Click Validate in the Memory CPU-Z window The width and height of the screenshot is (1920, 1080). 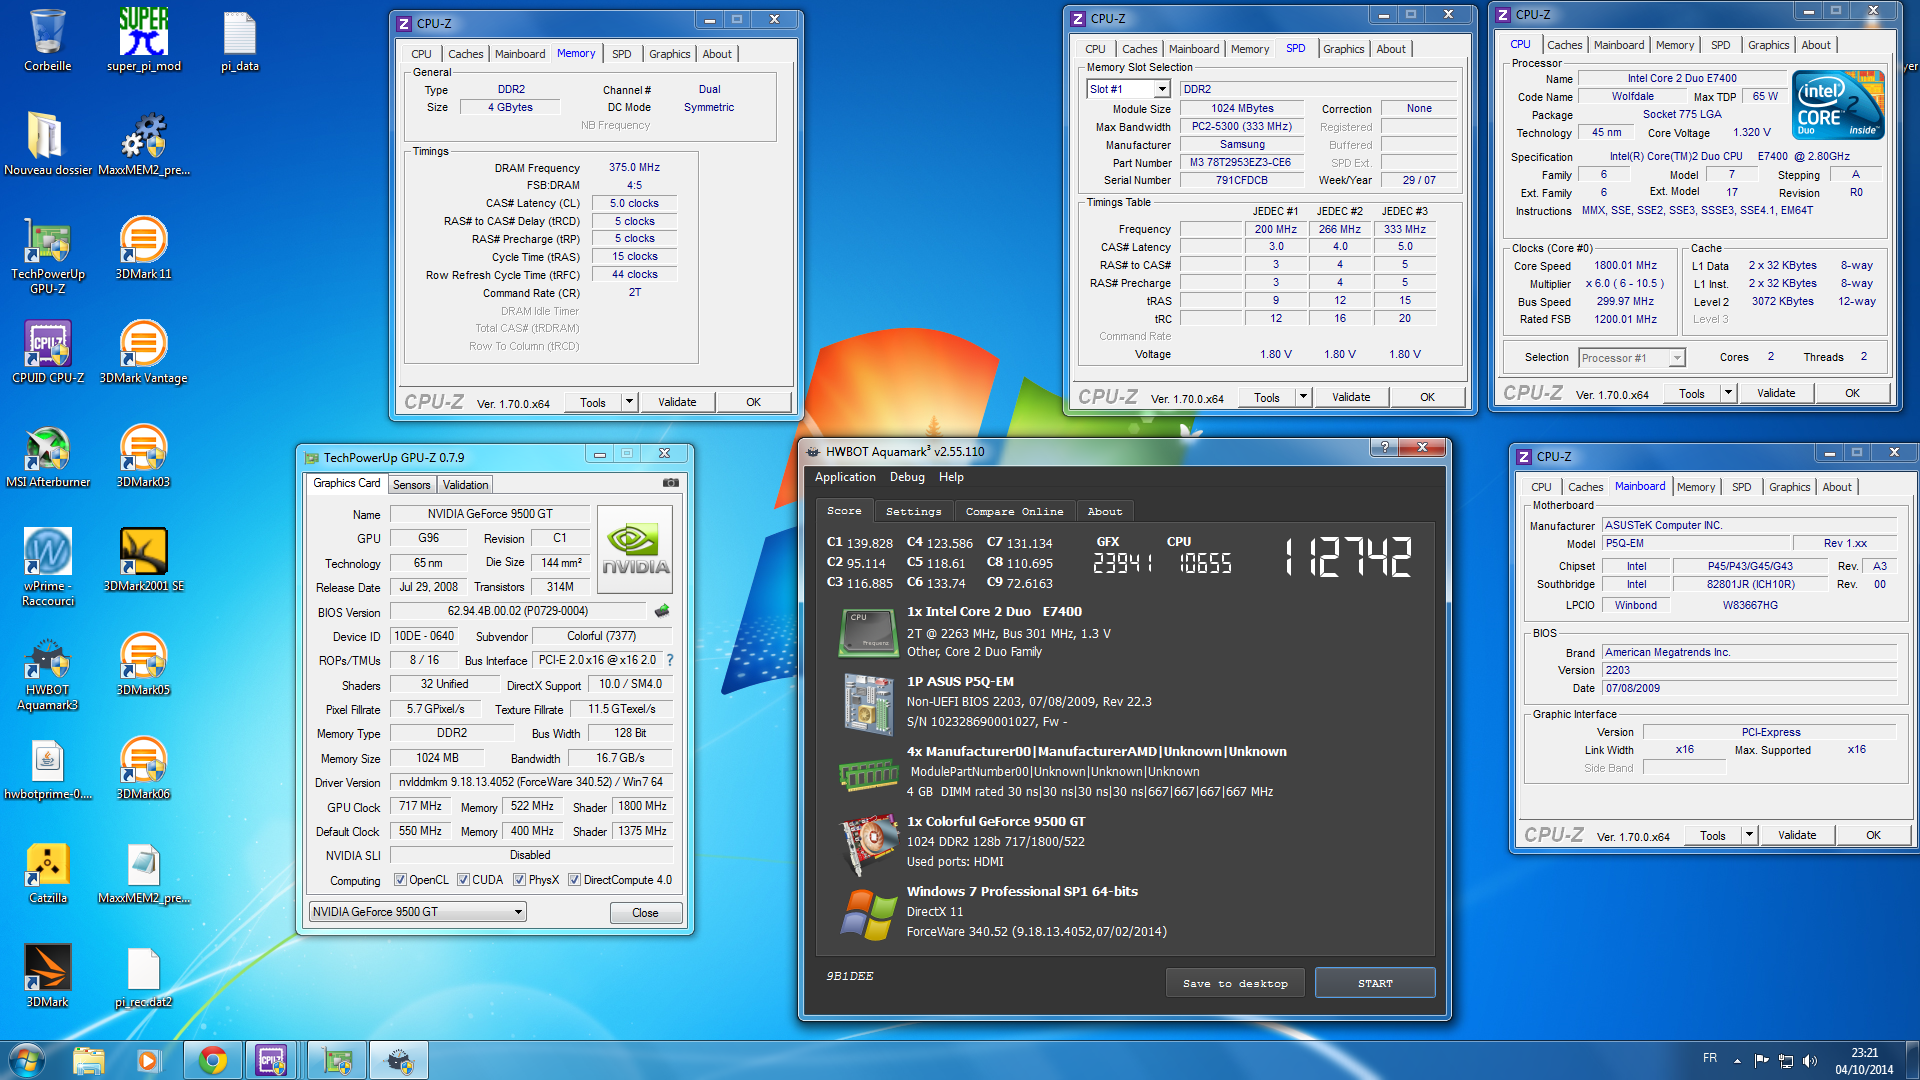click(x=677, y=402)
